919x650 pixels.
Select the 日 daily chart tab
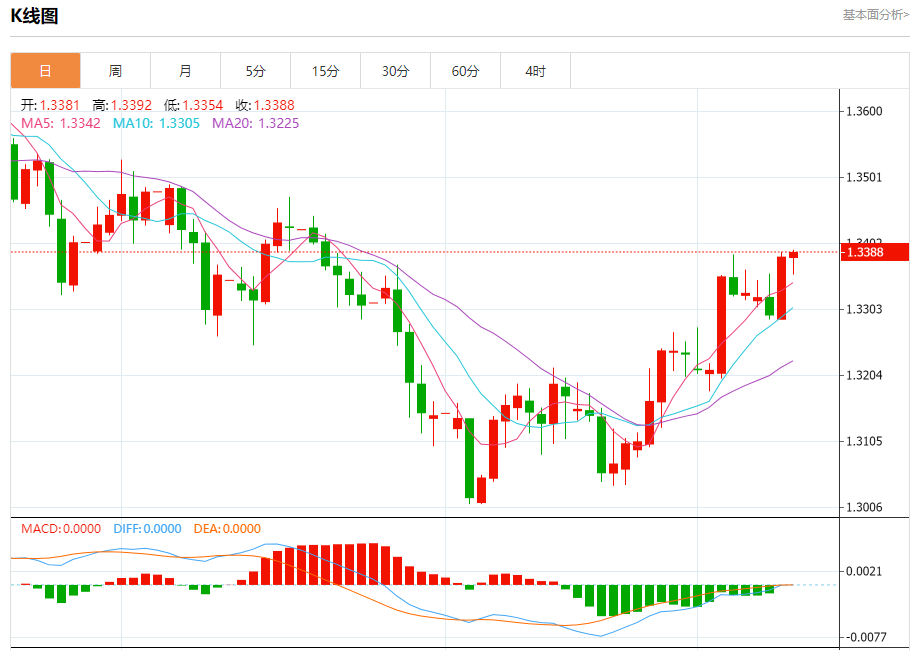point(45,71)
